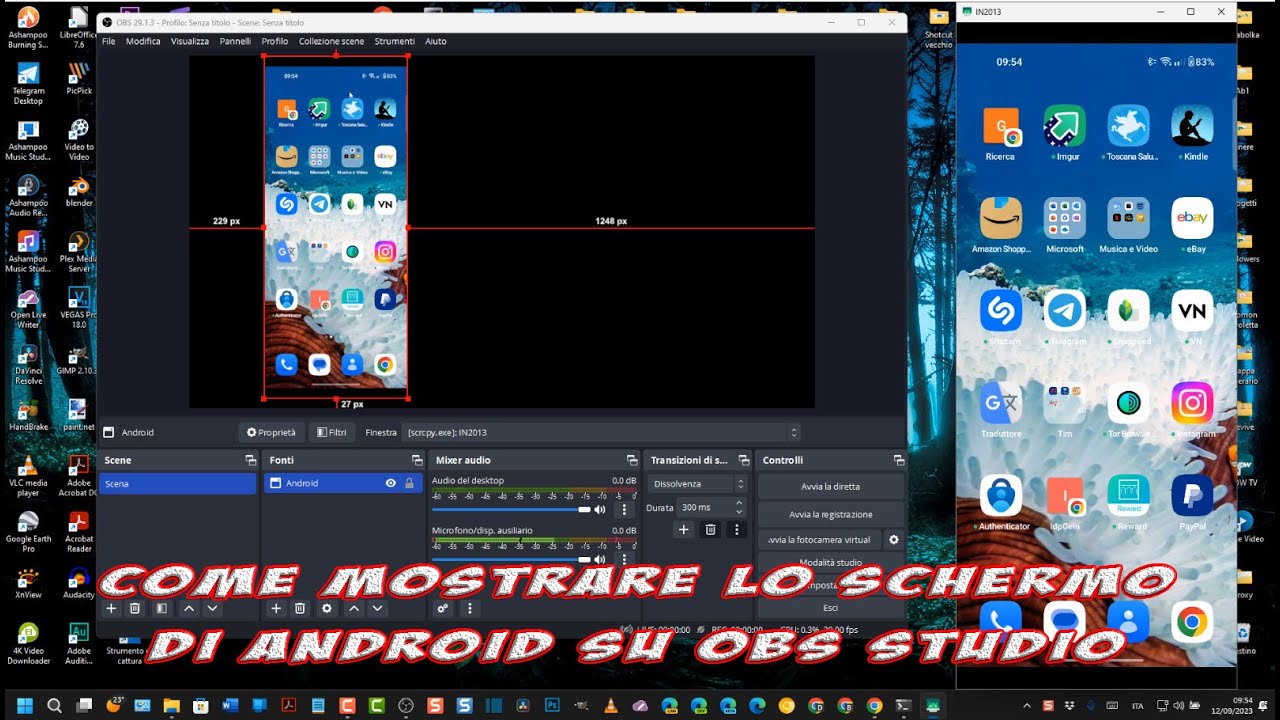Move the Android source down
Viewport: 1280px width, 720px height.
pyautogui.click(x=377, y=608)
